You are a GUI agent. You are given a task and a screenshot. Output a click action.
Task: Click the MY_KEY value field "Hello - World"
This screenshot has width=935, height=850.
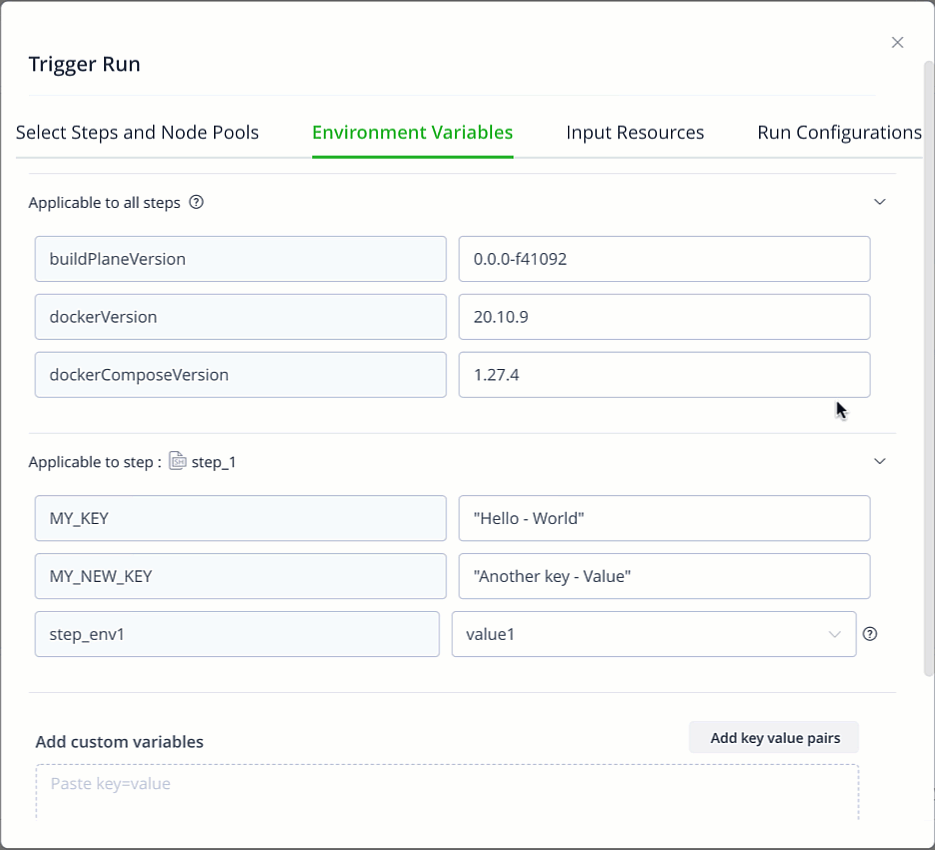664,519
